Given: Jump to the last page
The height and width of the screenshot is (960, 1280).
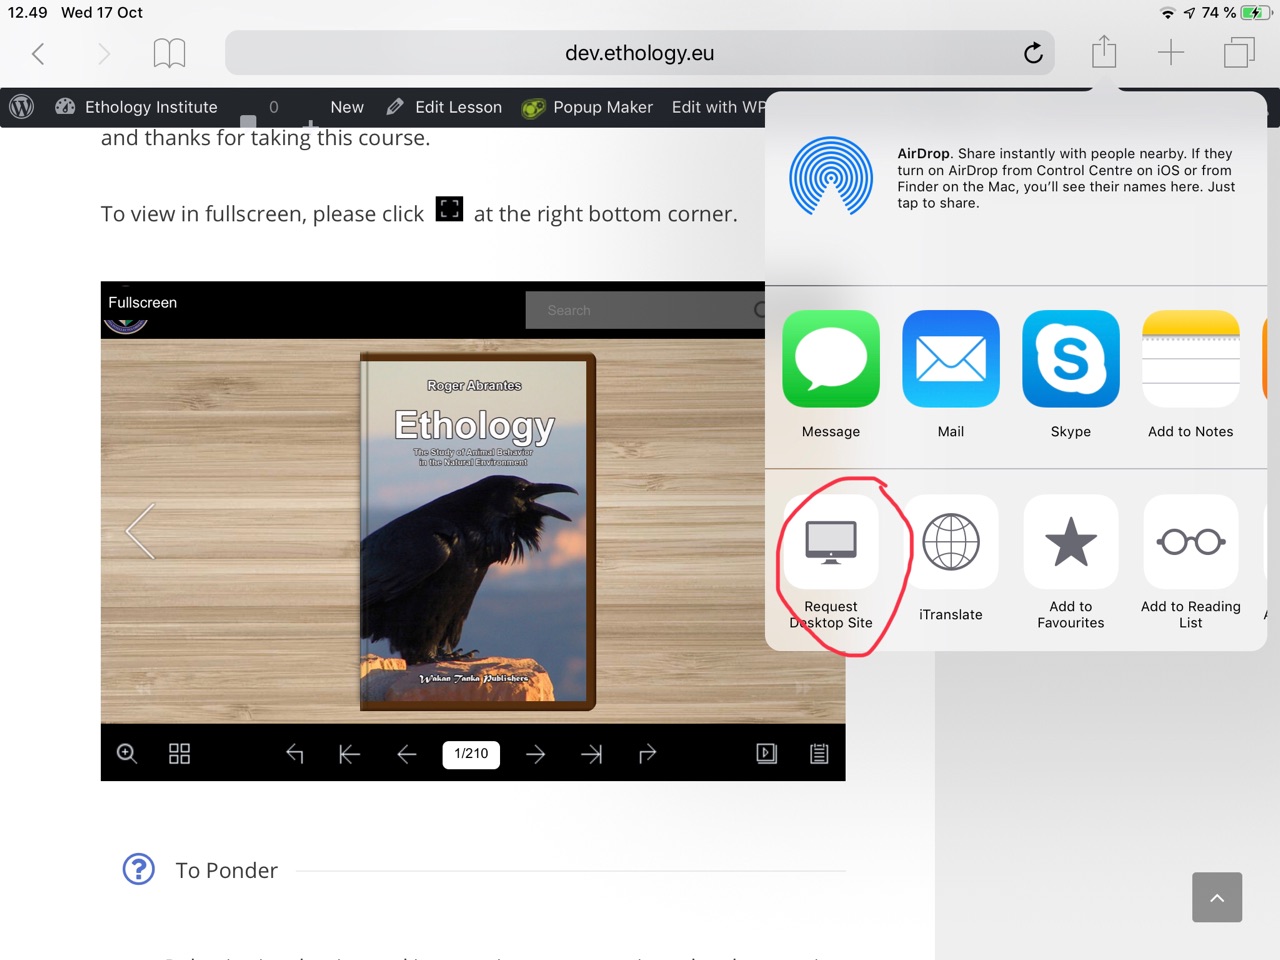Looking at the screenshot, I should (592, 753).
